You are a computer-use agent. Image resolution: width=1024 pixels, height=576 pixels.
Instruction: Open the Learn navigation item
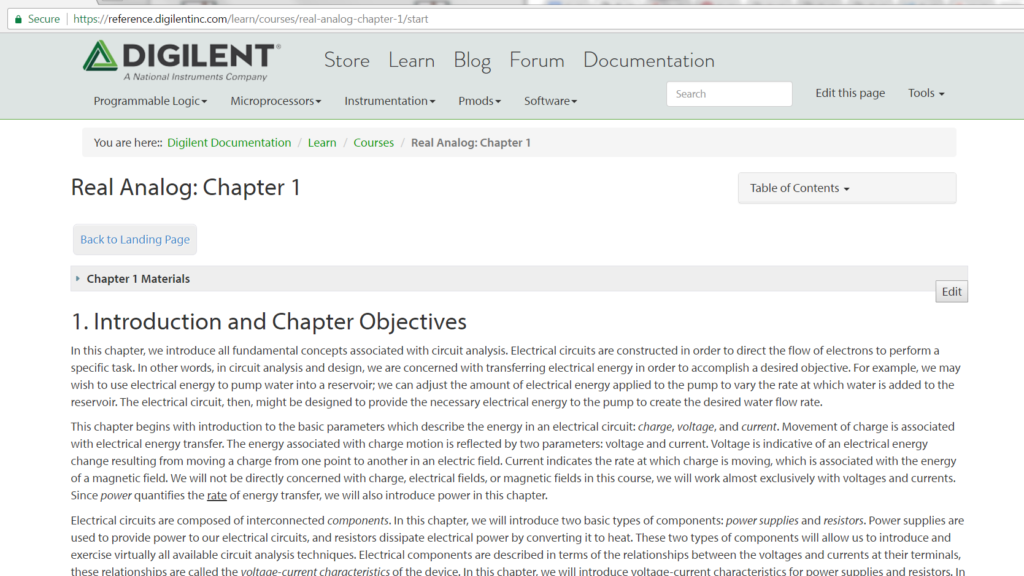point(411,60)
